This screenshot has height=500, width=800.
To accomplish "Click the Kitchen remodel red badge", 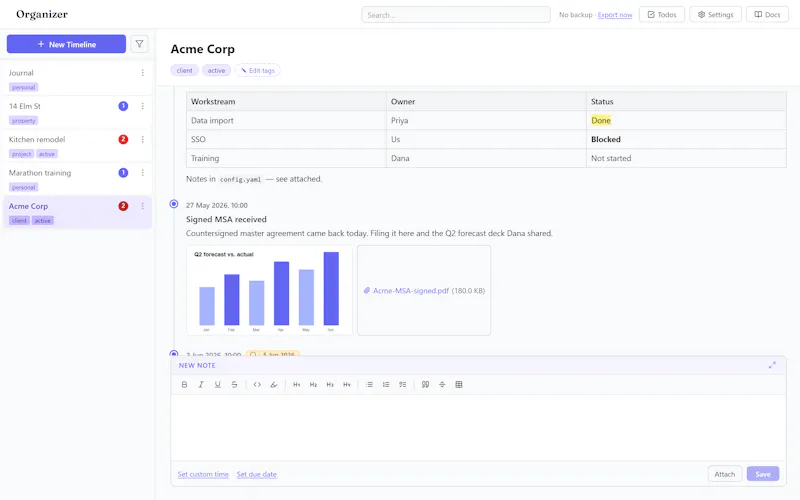I will coord(123,139).
